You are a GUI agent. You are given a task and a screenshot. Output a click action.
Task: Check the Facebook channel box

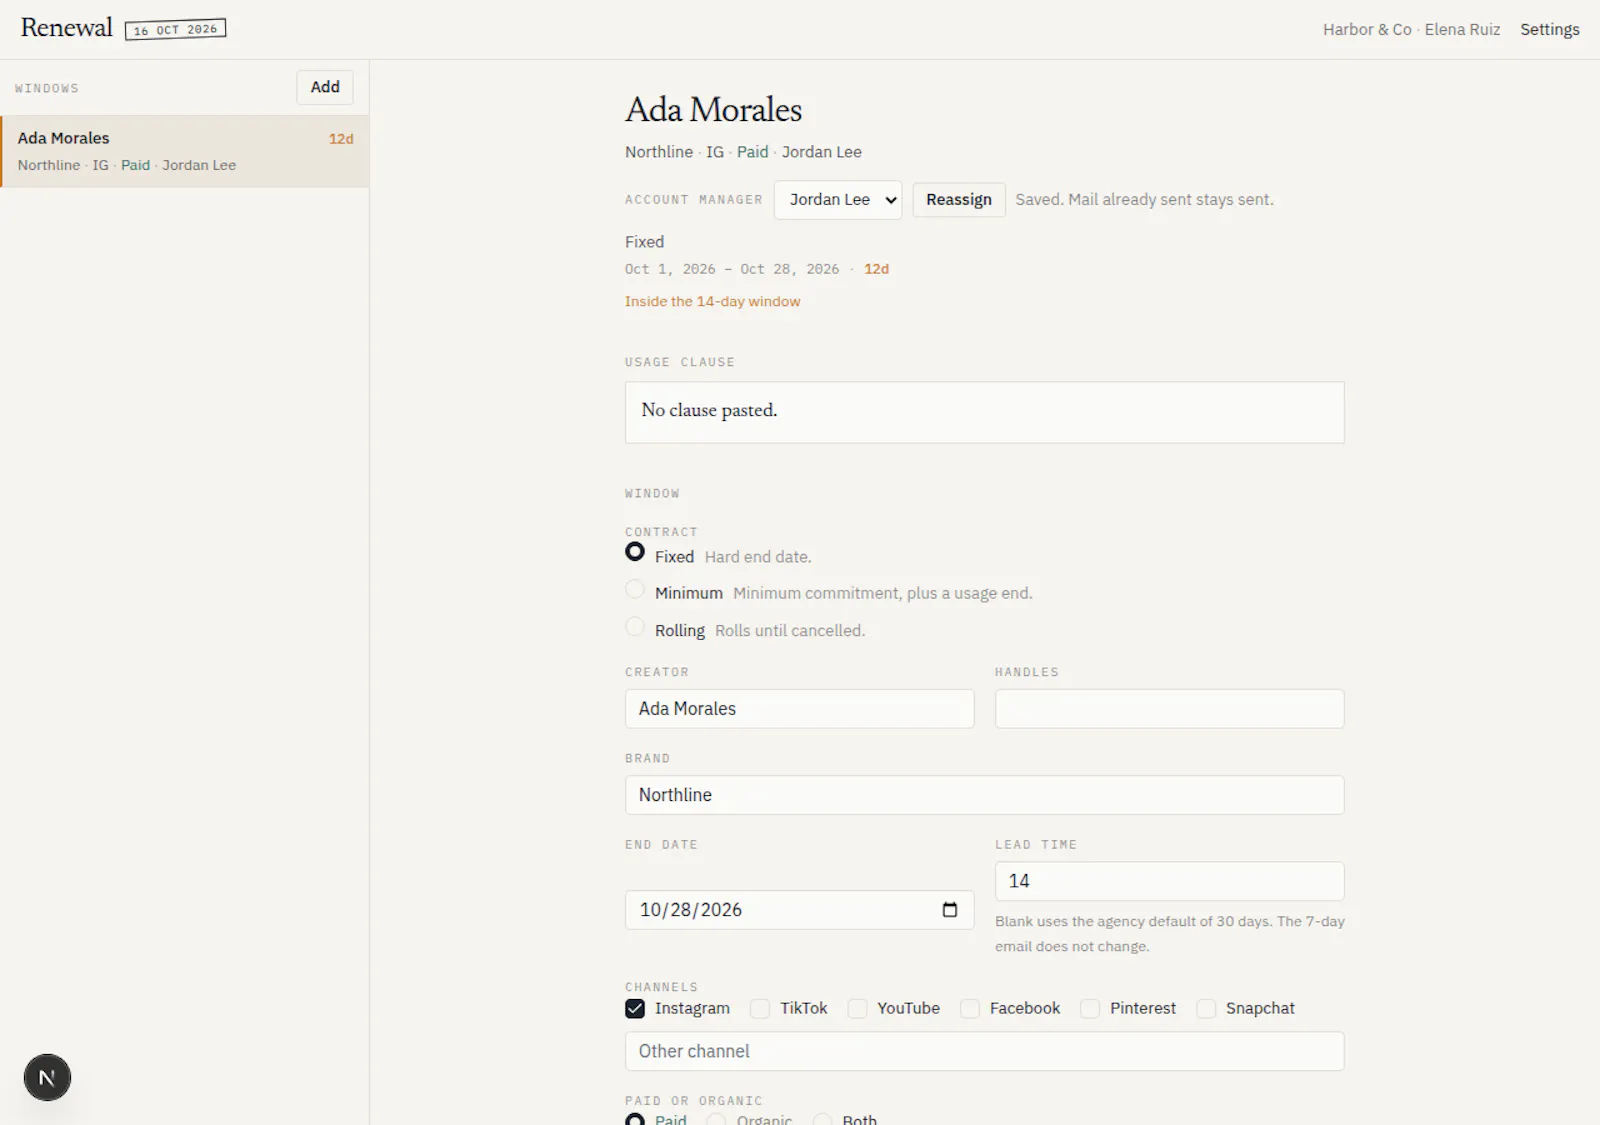970,1009
